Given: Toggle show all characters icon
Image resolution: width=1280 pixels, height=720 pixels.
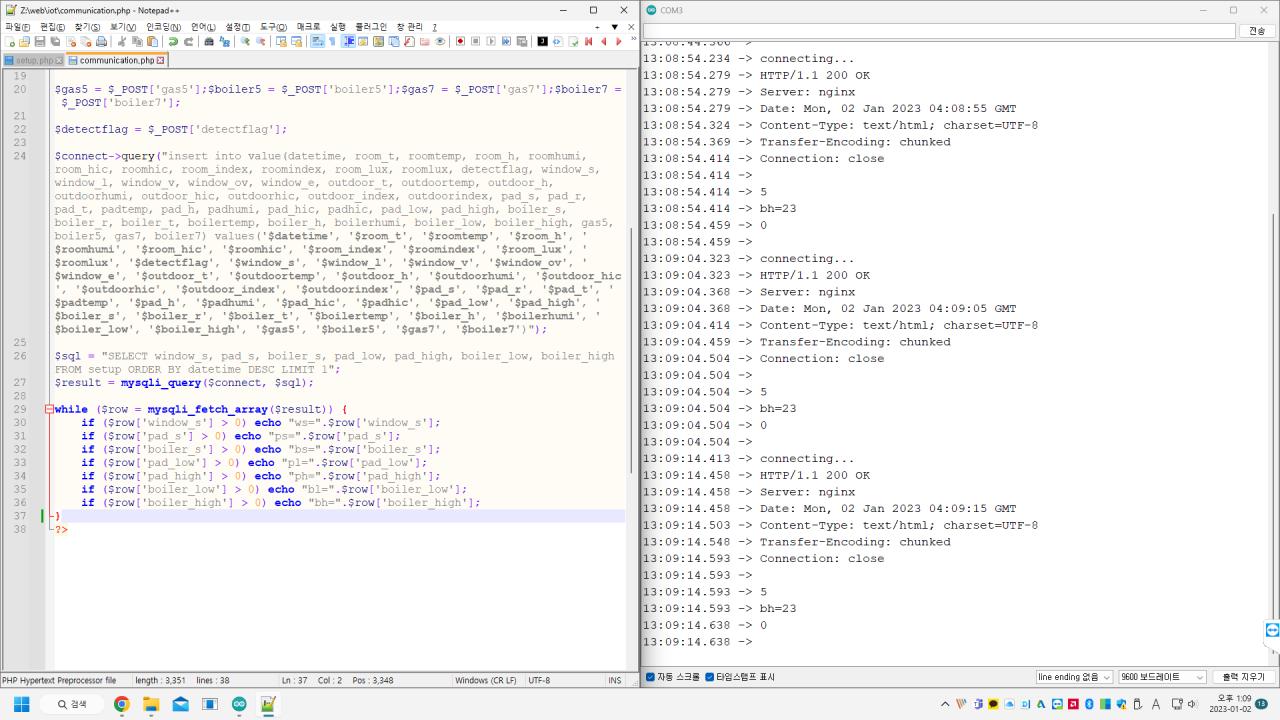Looking at the screenshot, I should pos(331,42).
